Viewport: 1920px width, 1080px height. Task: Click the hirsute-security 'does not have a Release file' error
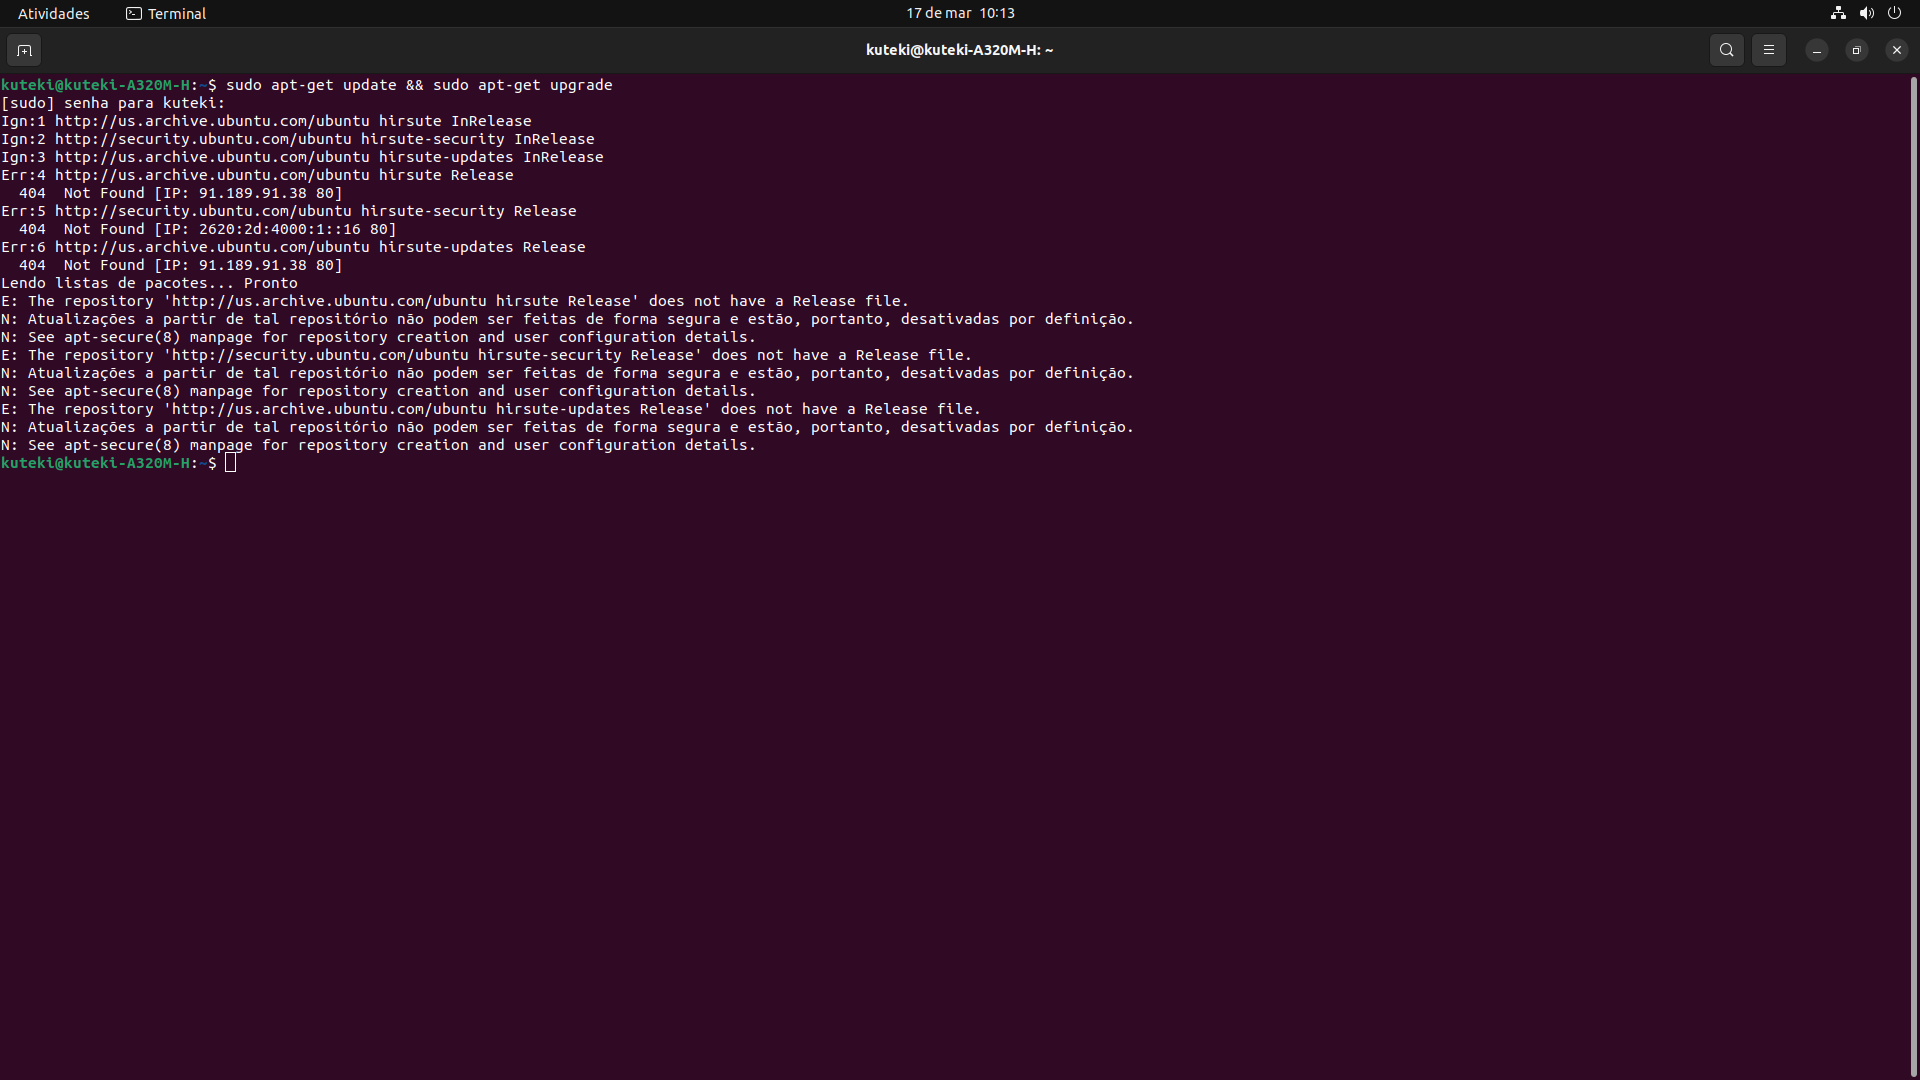tap(486, 355)
